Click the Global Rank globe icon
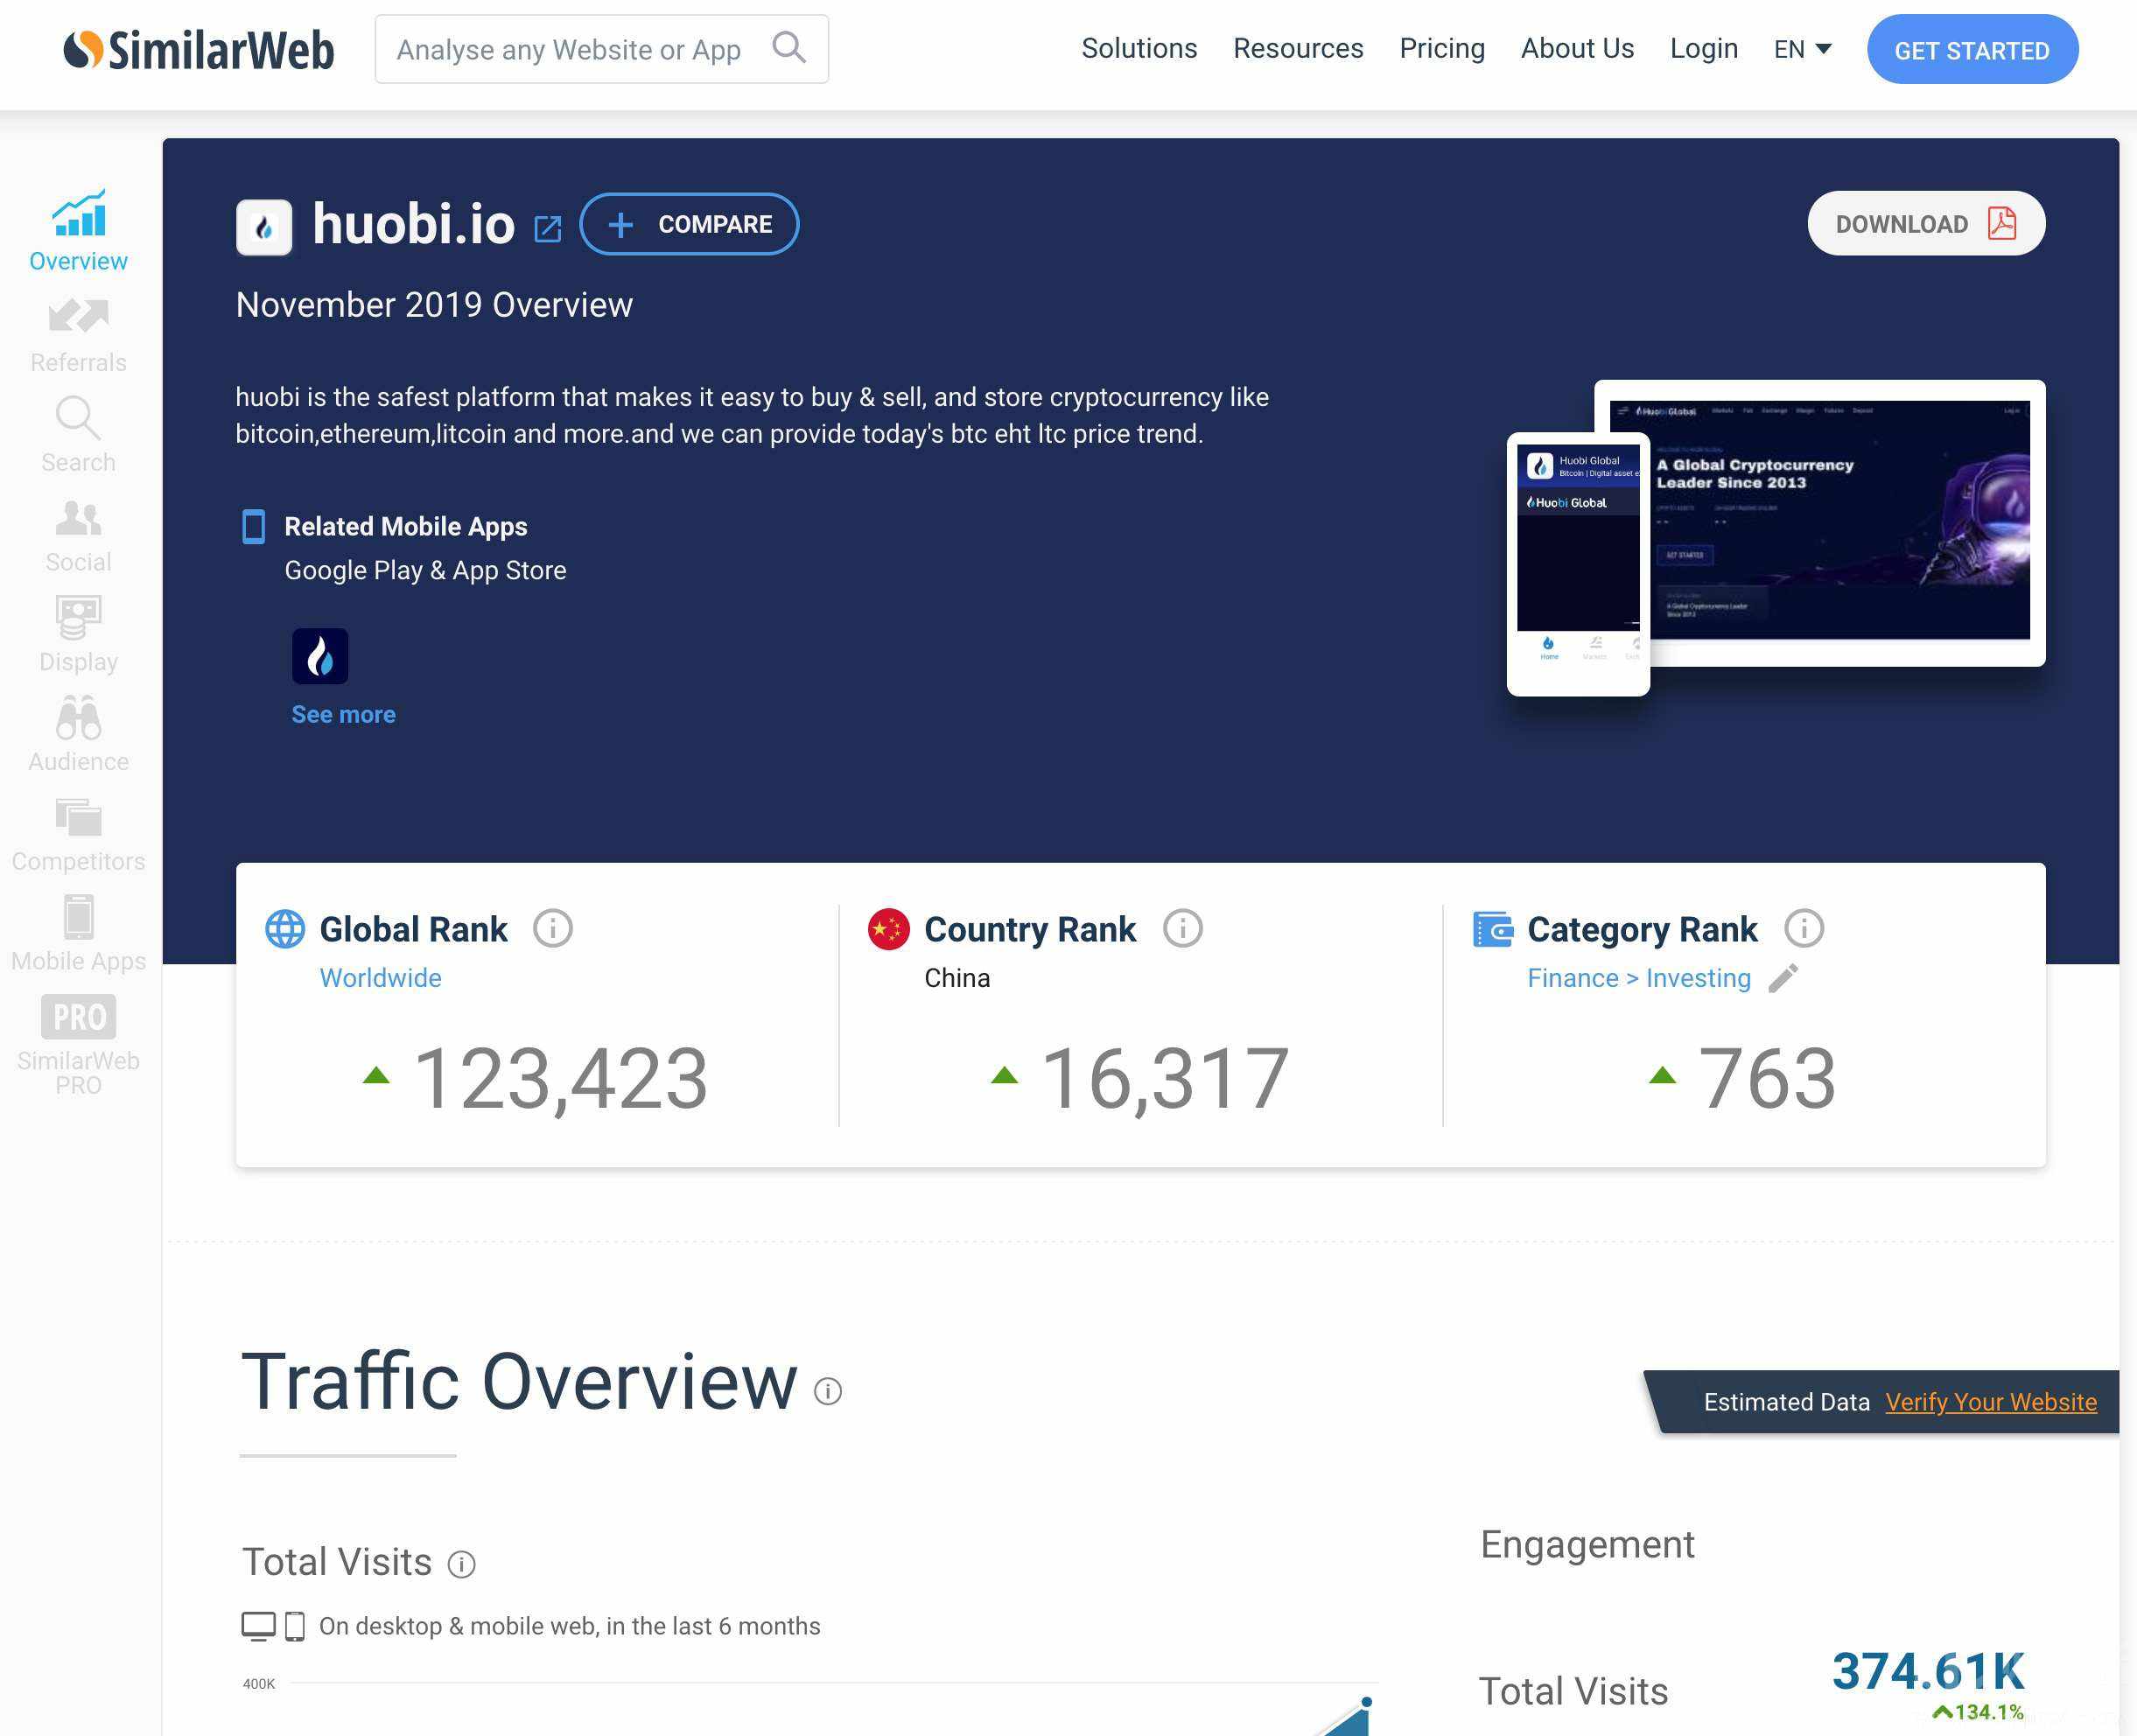The image size is (2137, 1736). 285,929
